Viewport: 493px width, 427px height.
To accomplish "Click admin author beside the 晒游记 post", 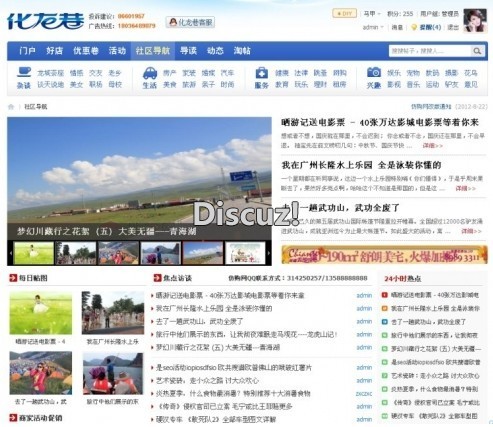I will (x=364, y=295).
